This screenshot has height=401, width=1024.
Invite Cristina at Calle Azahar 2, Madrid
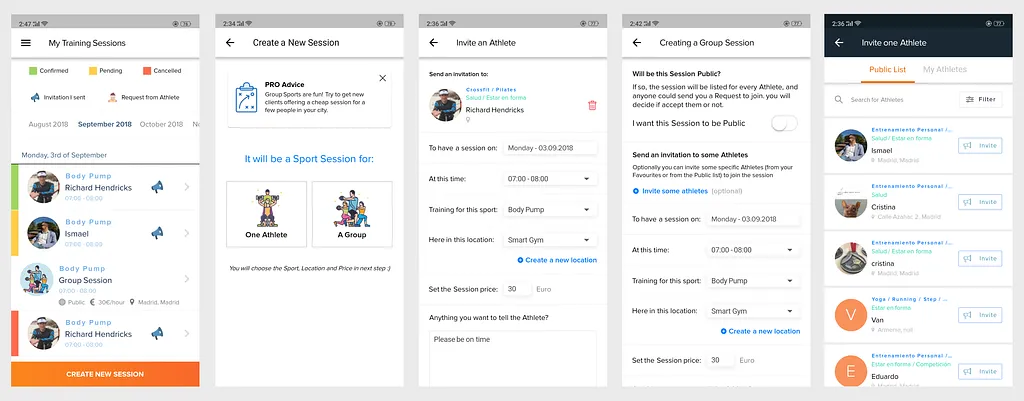pyautogui.click(x=980, y=202)
